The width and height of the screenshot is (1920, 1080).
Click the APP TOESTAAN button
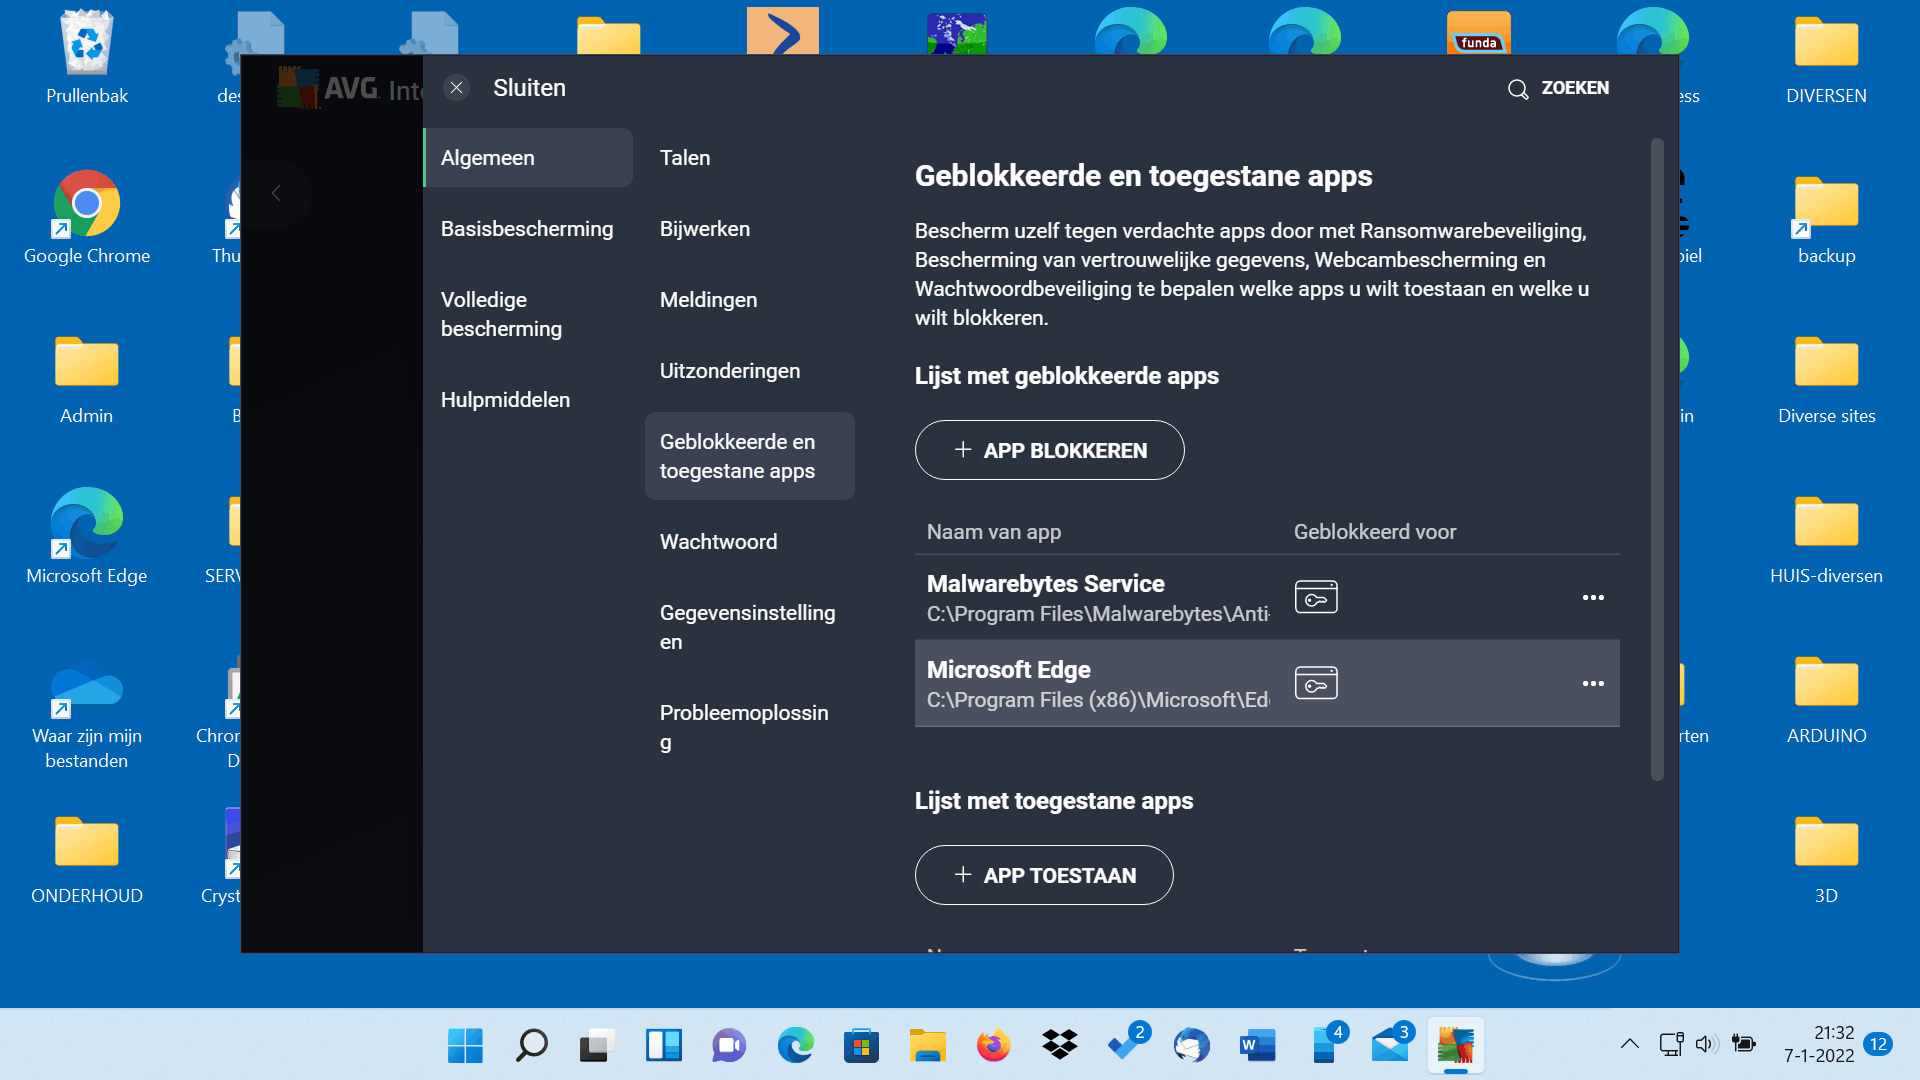[1044, 875]
